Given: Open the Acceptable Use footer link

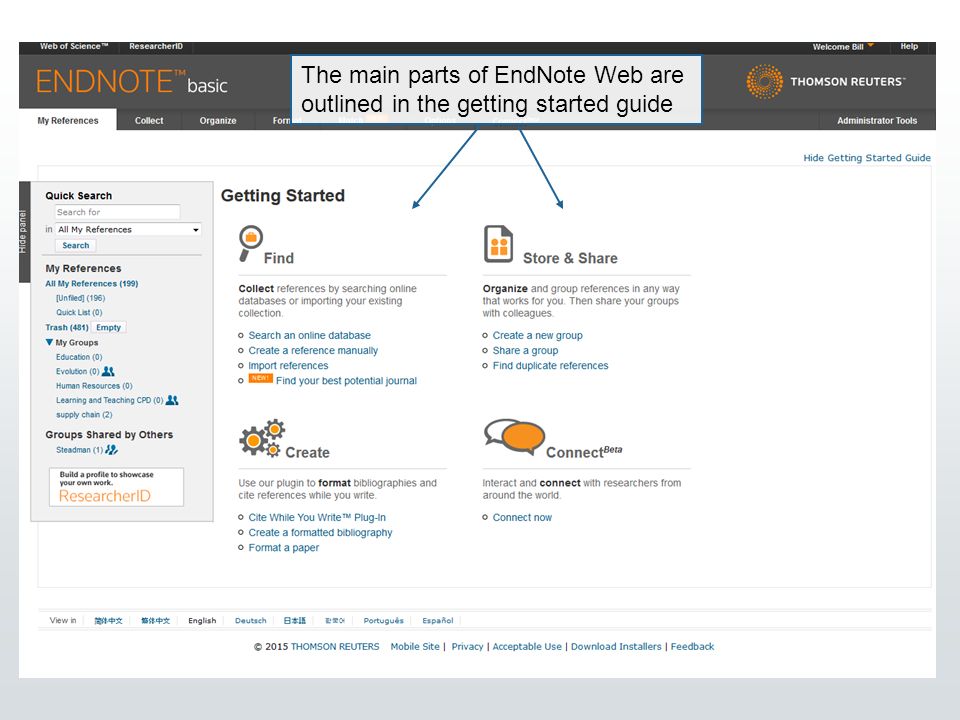Looking at the screenshot, I should [x=527, y=647].
